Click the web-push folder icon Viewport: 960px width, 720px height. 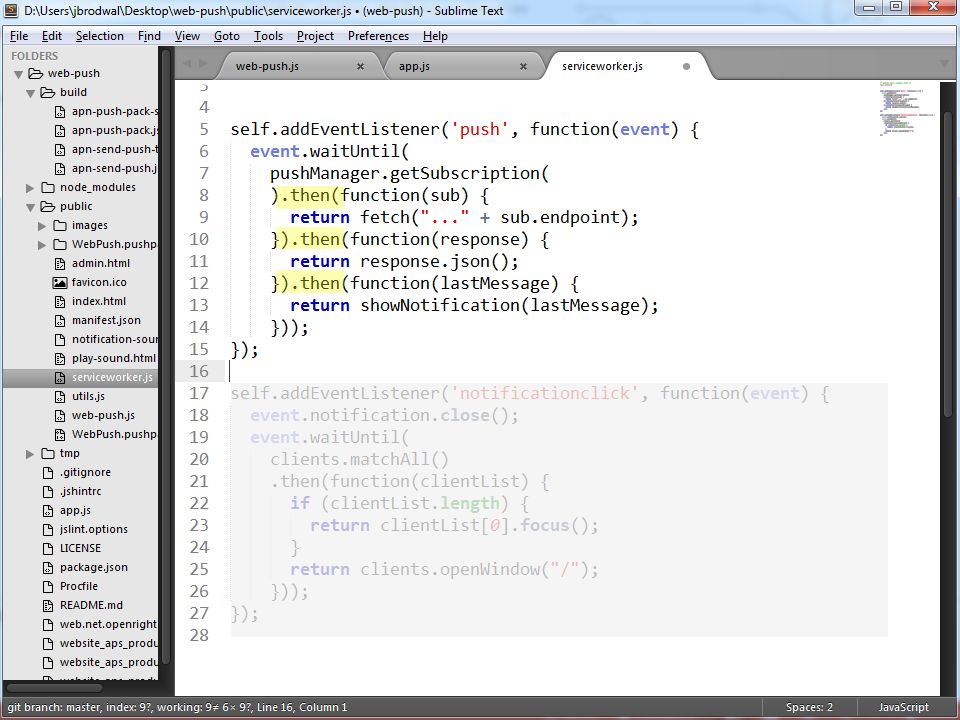pyautogui.click(x=36, y=73)
